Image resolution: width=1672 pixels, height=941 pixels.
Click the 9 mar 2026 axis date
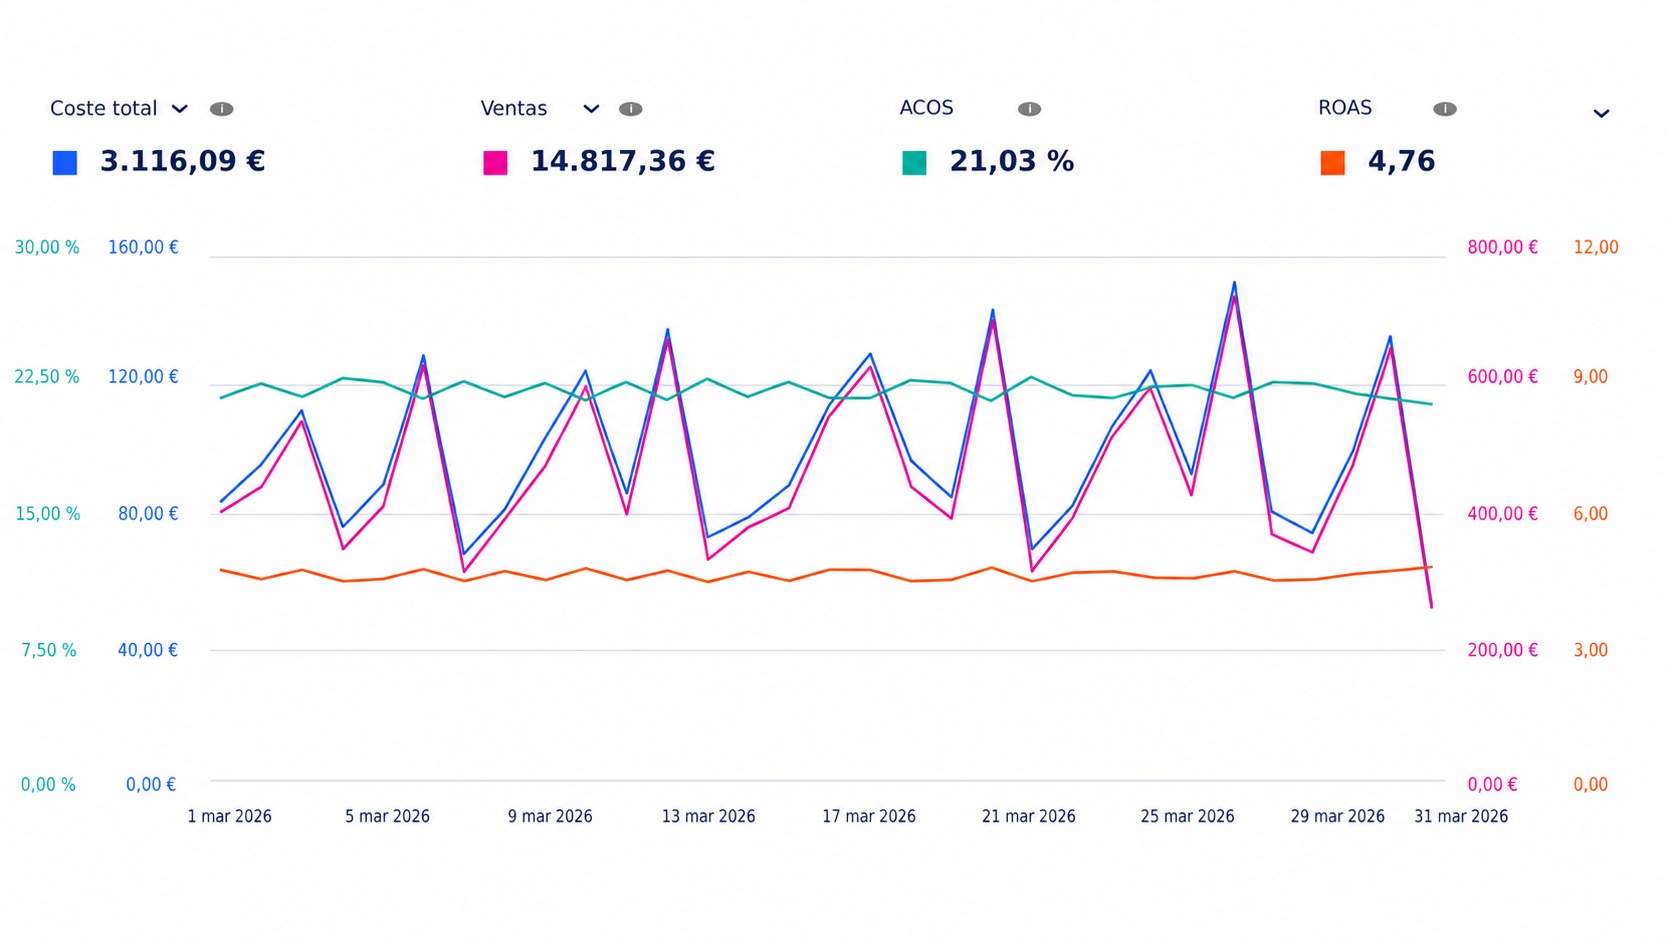coord(550,816)
